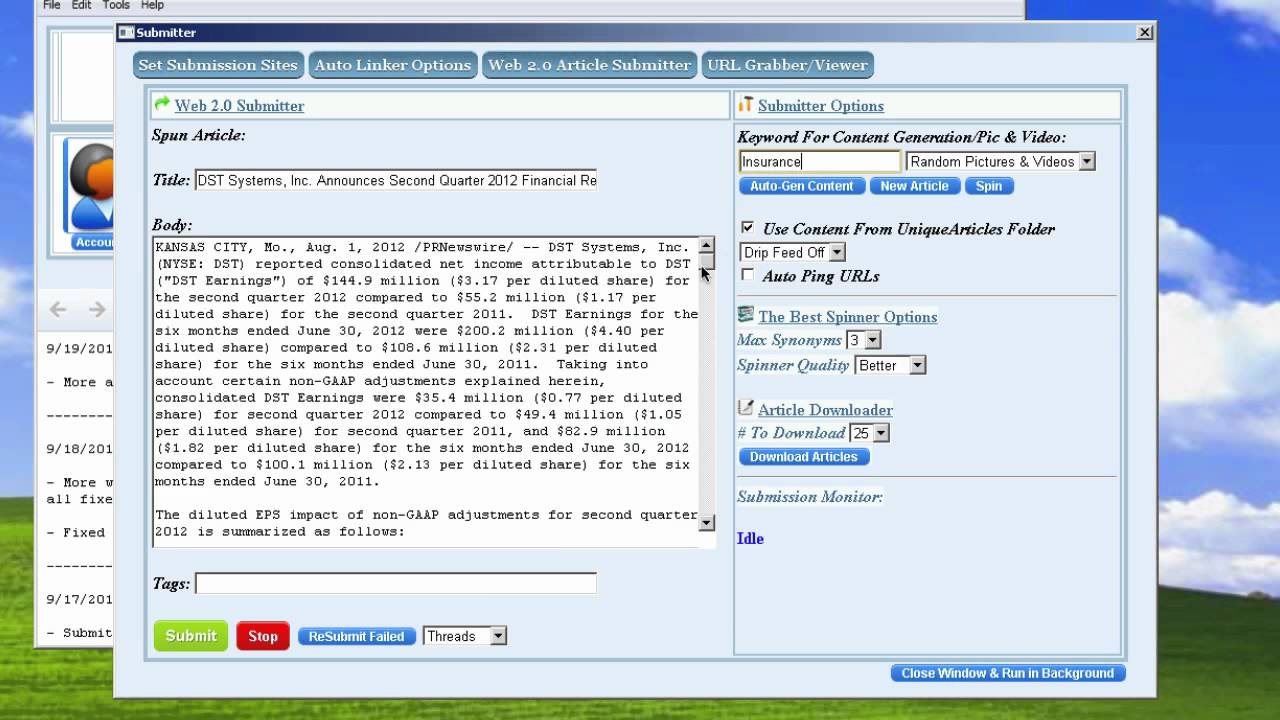Viewport: 1280px width, 720px height.
Task: Click the ReSubmit Failed button
Action: point(356,636)
